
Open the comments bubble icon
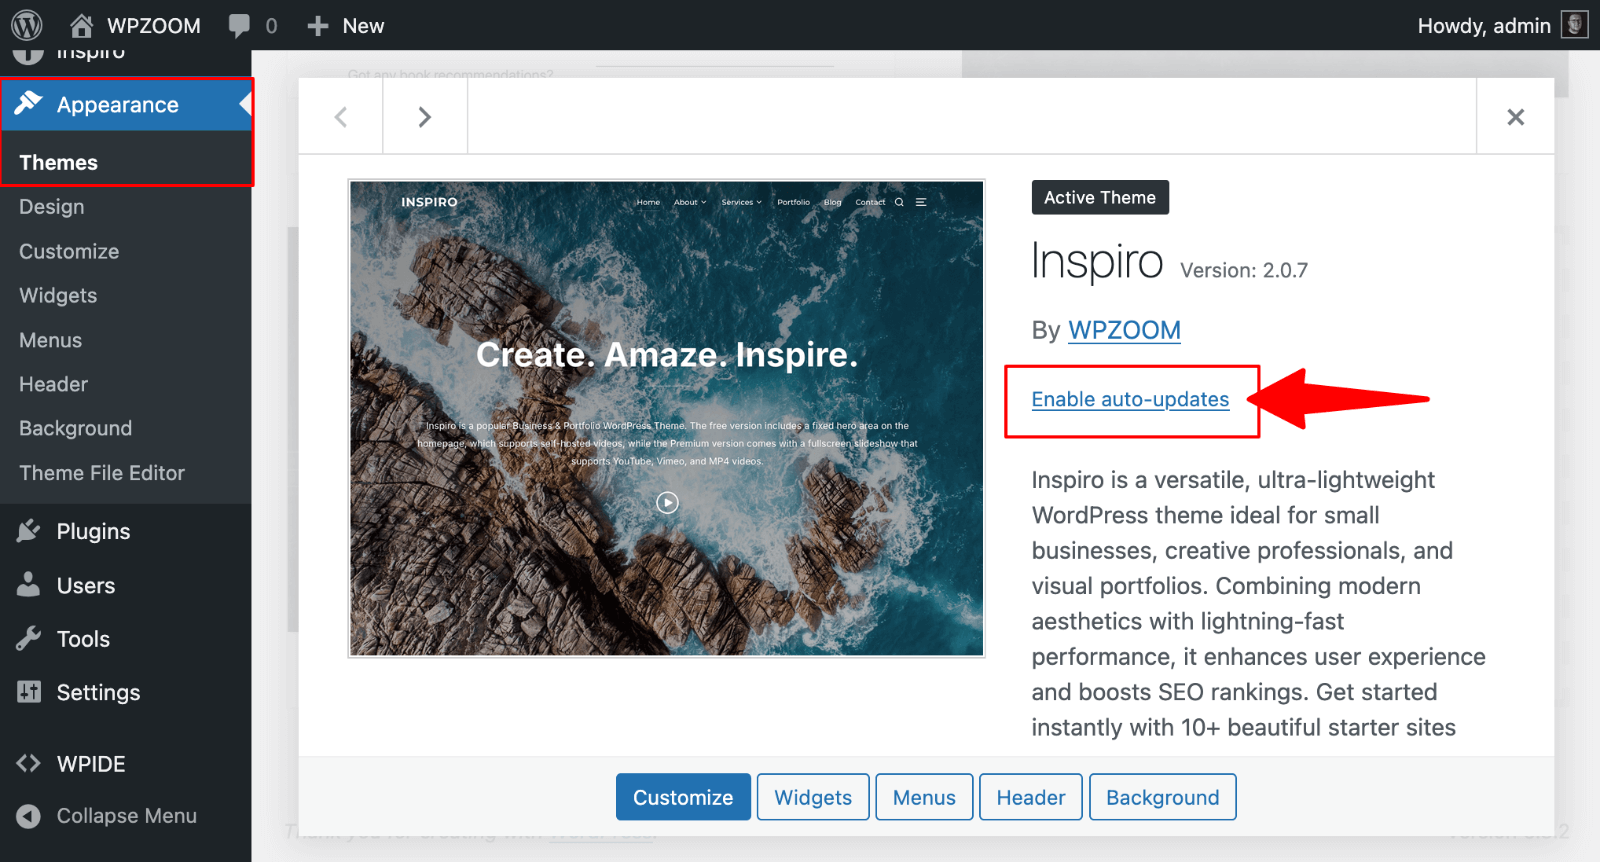[239, 25]
